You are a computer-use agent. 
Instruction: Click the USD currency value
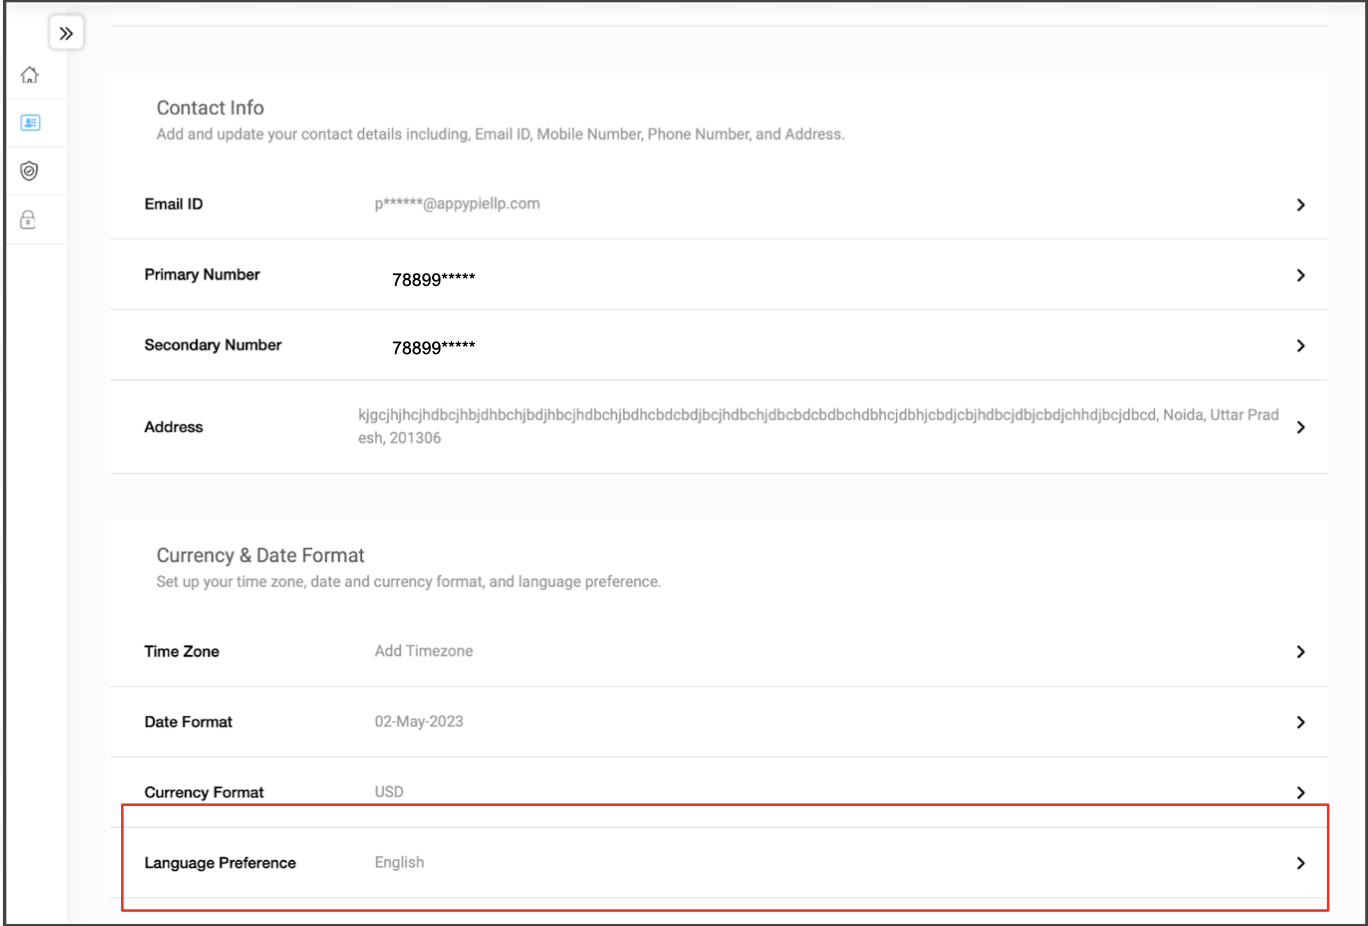point(389,792)
